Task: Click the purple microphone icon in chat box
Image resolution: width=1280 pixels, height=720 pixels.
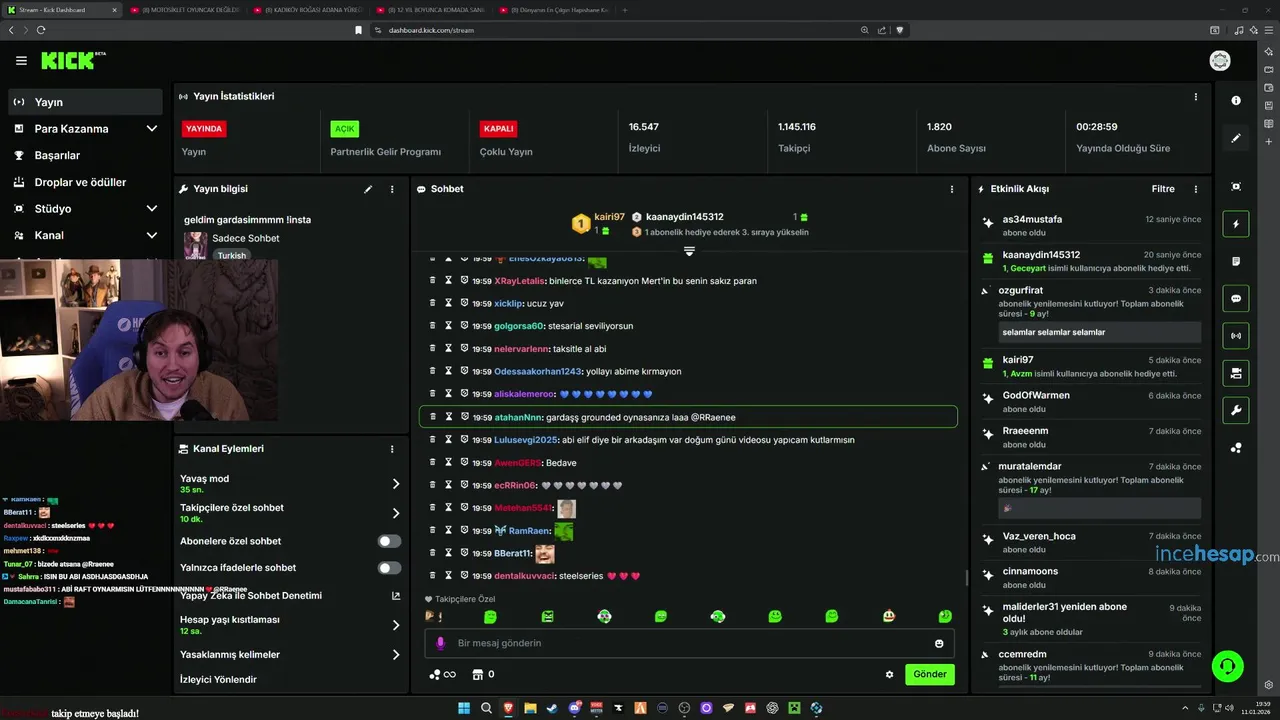Action: tap(440, 643)
